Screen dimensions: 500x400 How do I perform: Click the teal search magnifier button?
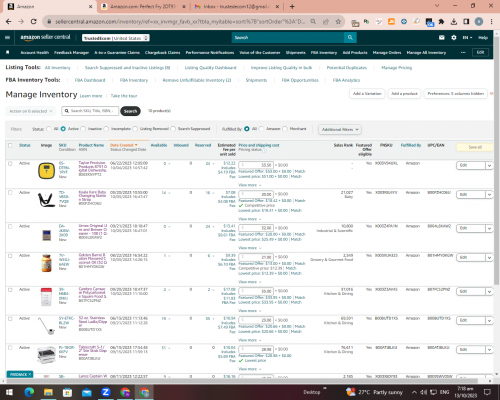pyautogui.click(x=350, y=37)
